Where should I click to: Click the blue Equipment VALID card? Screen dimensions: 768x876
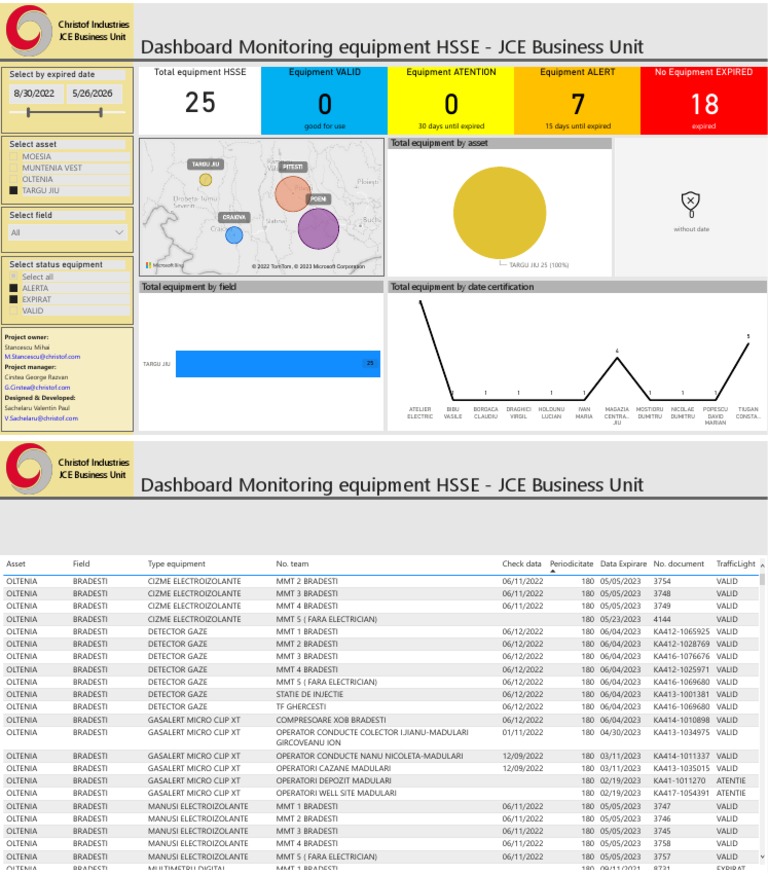(x=325, y=101)
